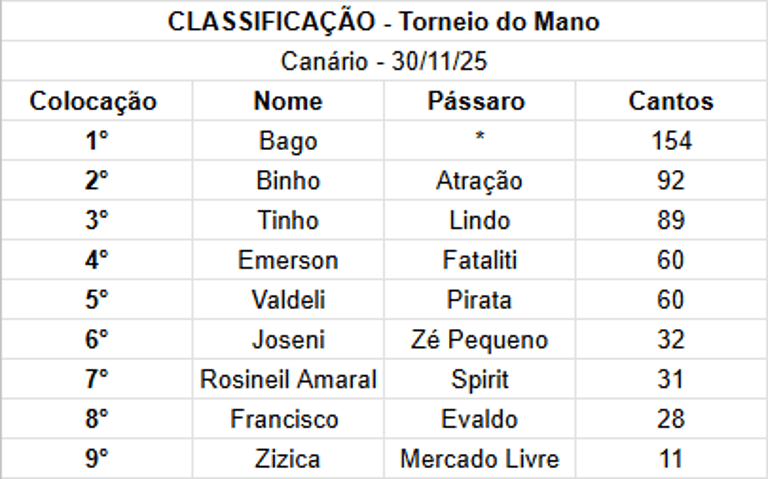This screenshot has height=479, width=768.
Task: Click the Canário - 30/11/25 subtitle cell
Action: coord(384,61)
